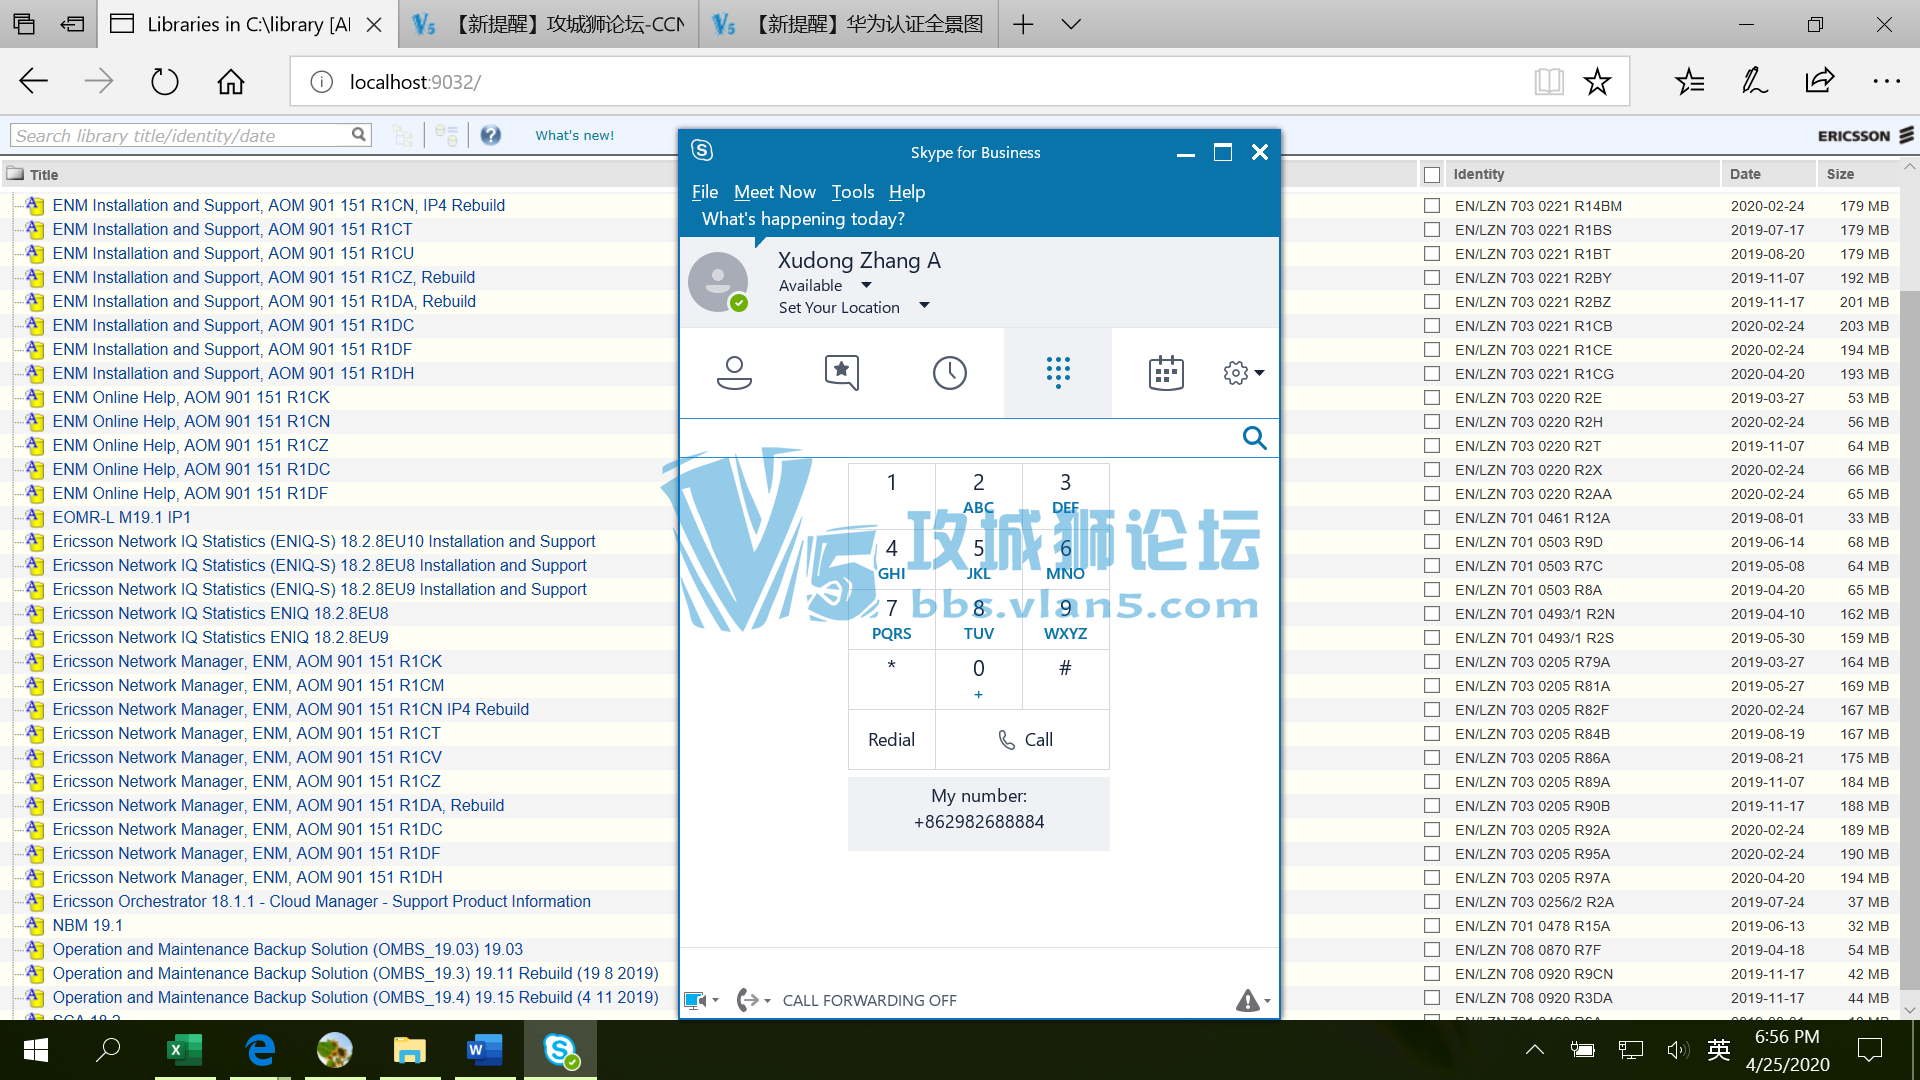Add this page to favorites star
The image size is (1920, 1080).
coord(1597,81)
